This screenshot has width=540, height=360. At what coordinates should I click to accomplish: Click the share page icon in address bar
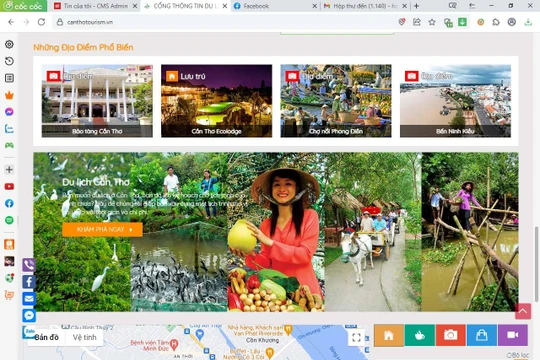pos(417,22)
